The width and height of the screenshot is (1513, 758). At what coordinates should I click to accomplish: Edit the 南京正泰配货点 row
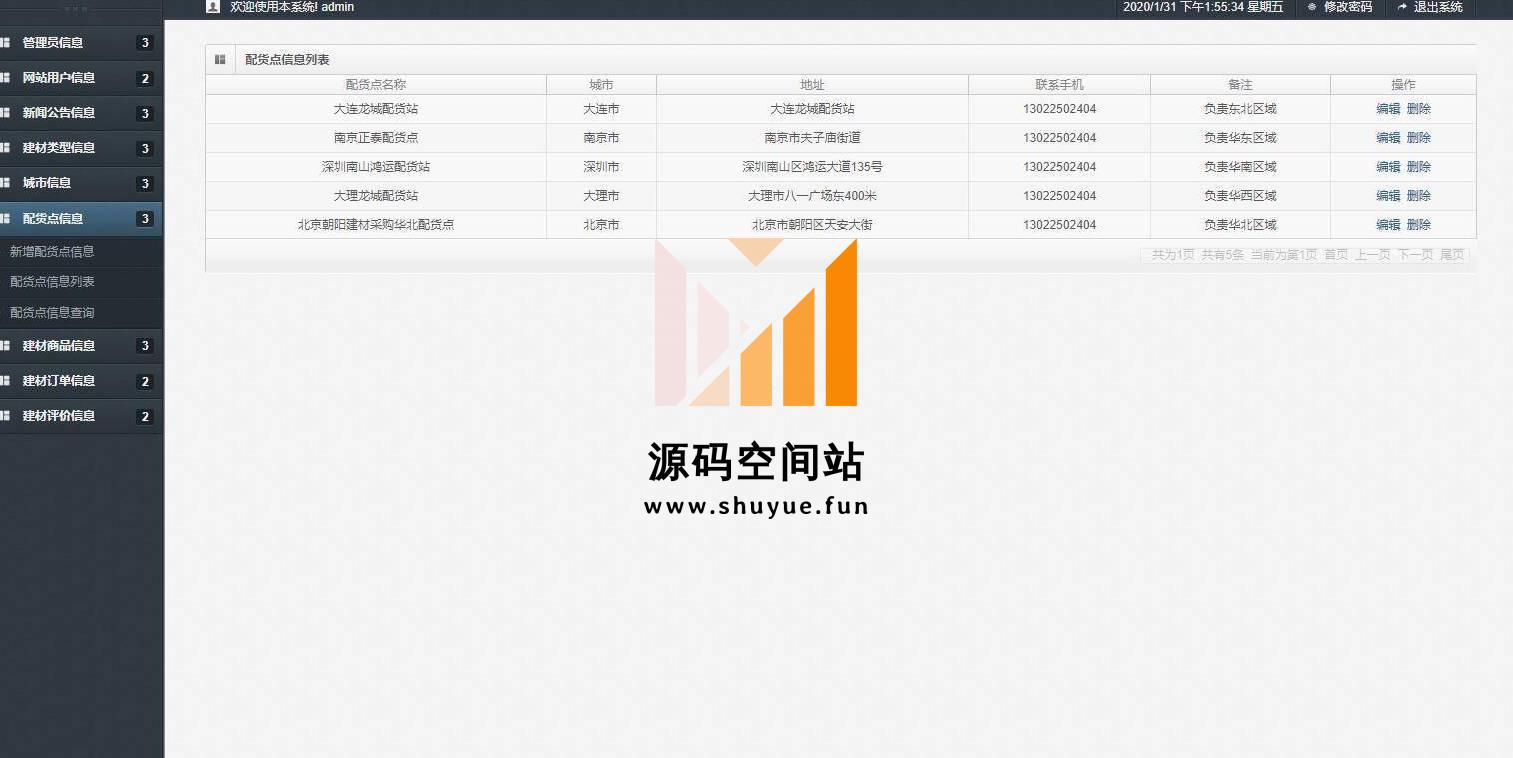click(1388, 138)
